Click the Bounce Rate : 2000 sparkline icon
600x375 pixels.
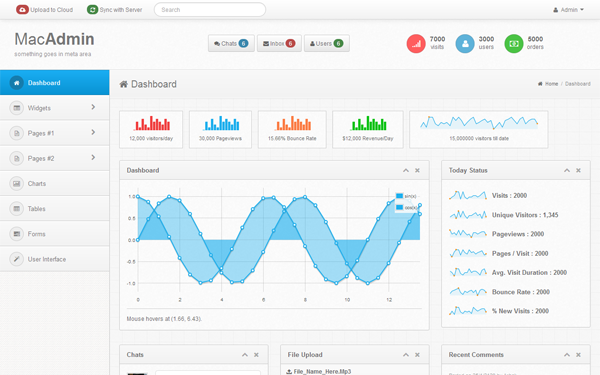(x=468, y=292)
